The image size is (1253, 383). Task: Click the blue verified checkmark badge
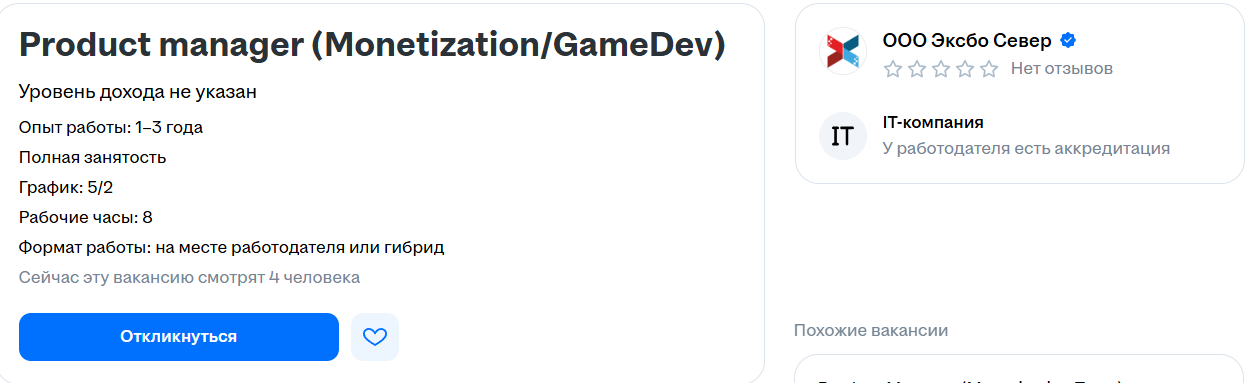click(x=1068, y=41)
